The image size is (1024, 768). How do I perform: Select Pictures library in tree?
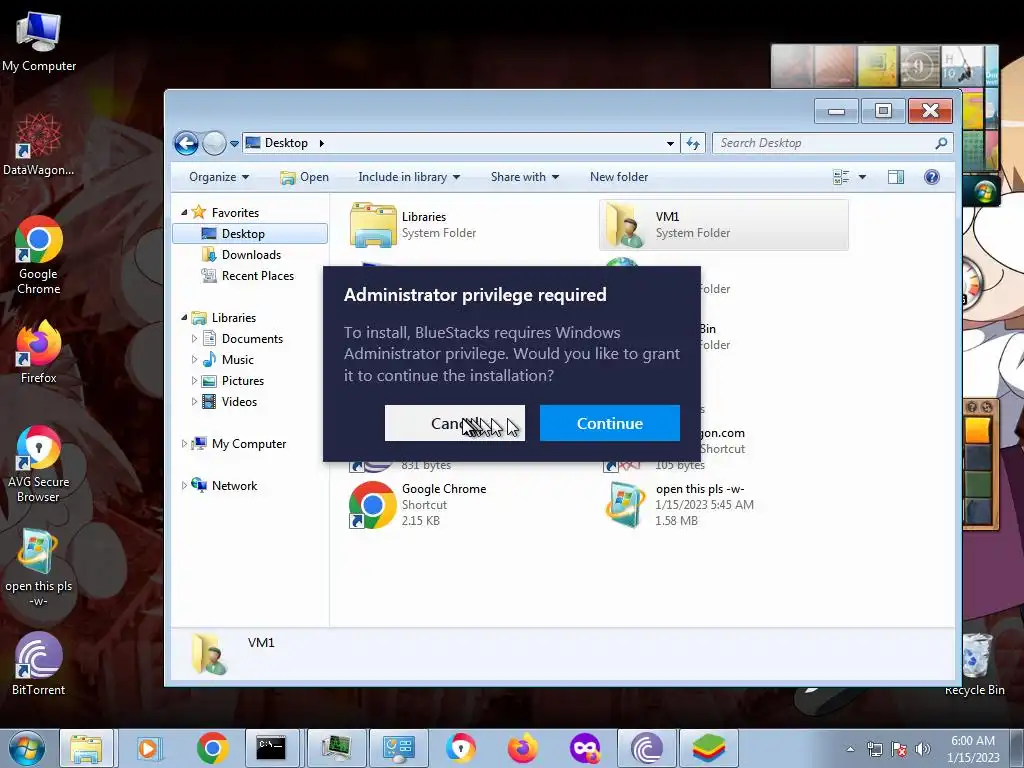242,381
